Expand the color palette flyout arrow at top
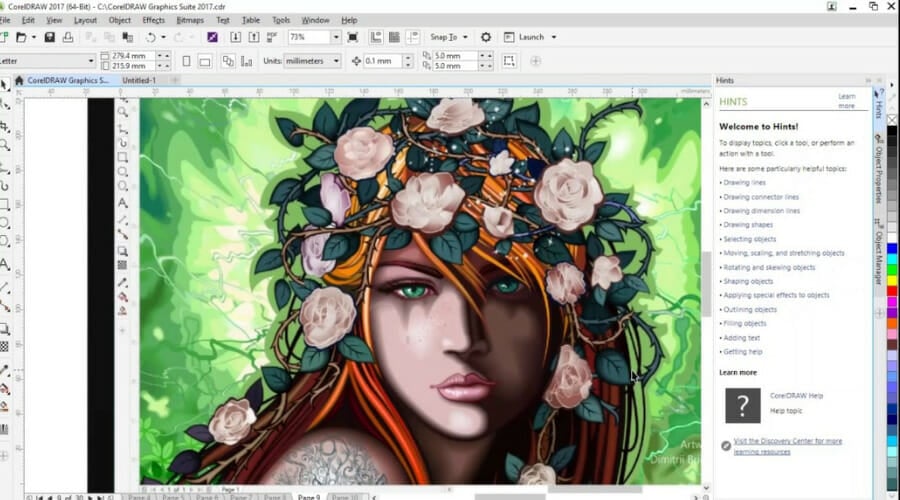The width and height of the screenshot is (900, 500). pos(891,85)
